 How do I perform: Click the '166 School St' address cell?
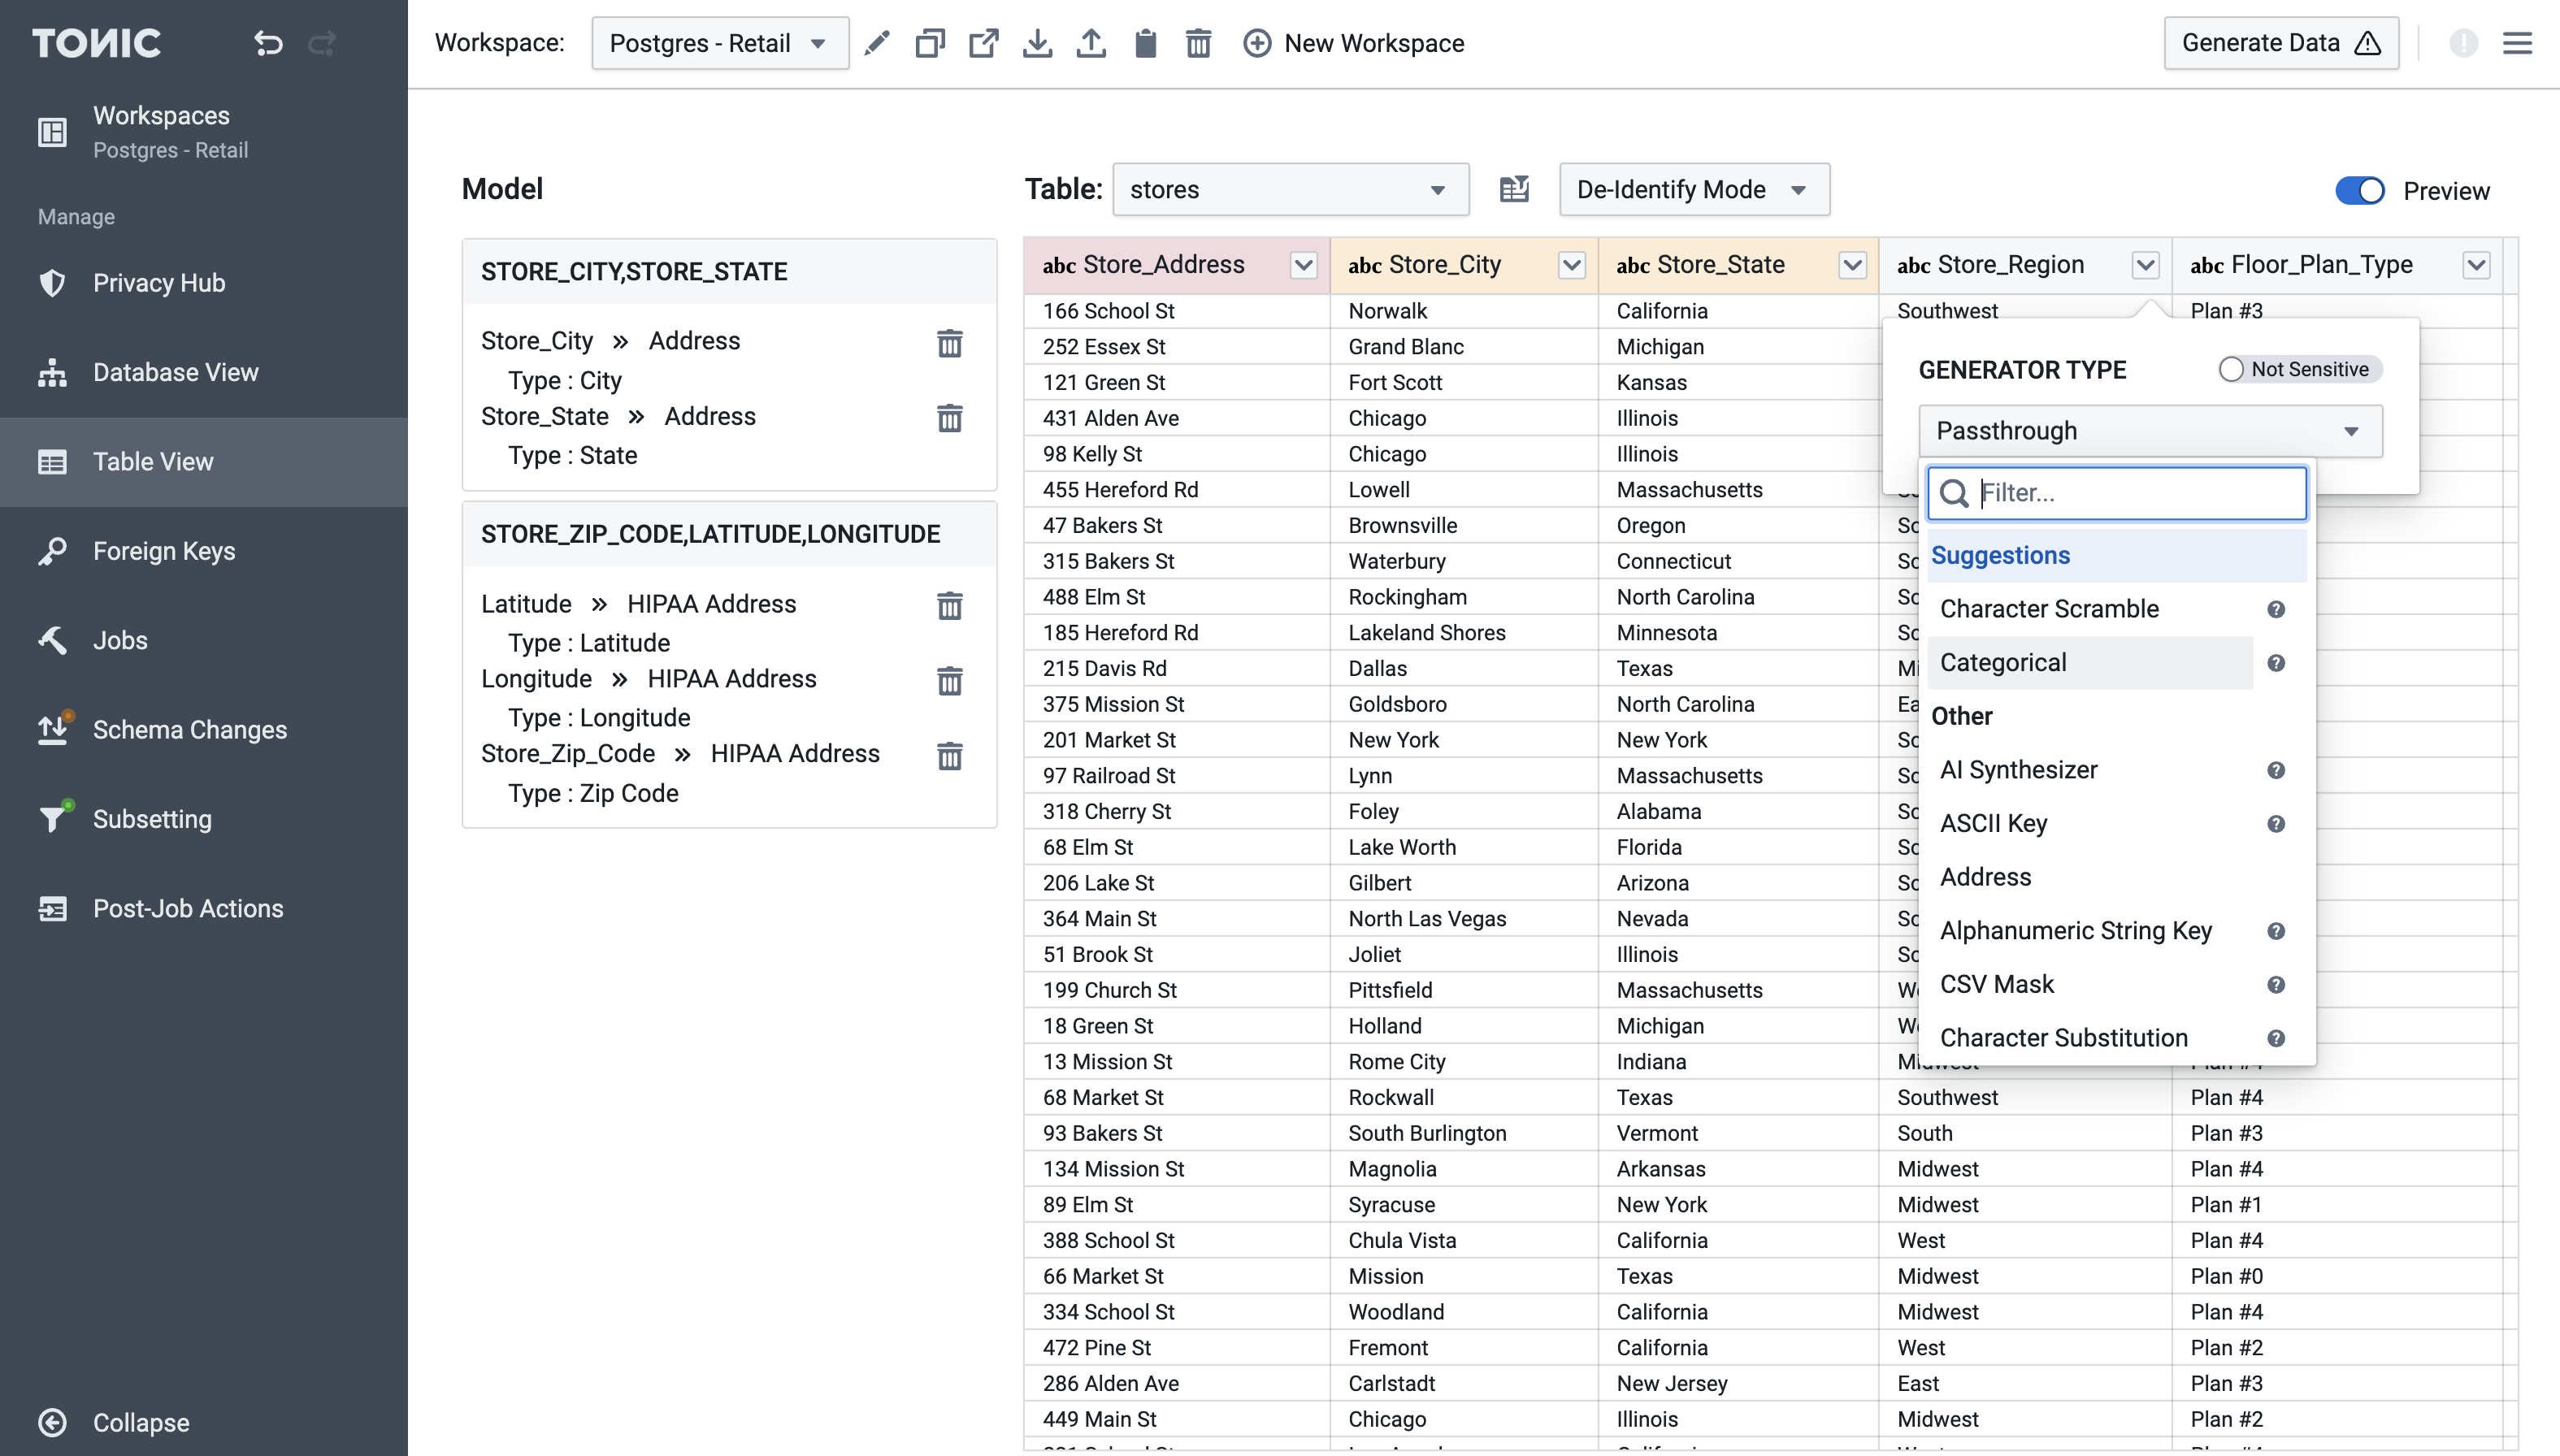tap(1176, 311)
